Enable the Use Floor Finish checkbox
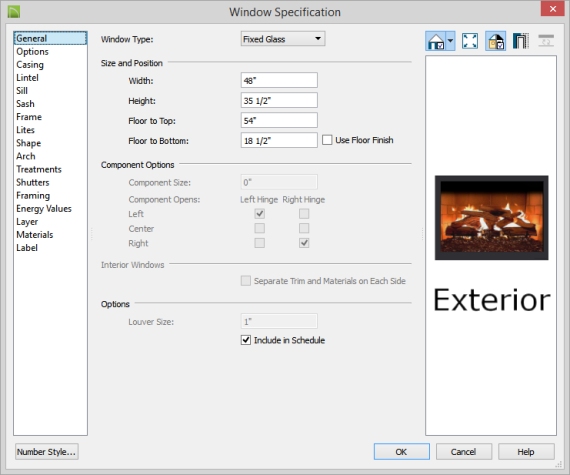 click(327, 140)
